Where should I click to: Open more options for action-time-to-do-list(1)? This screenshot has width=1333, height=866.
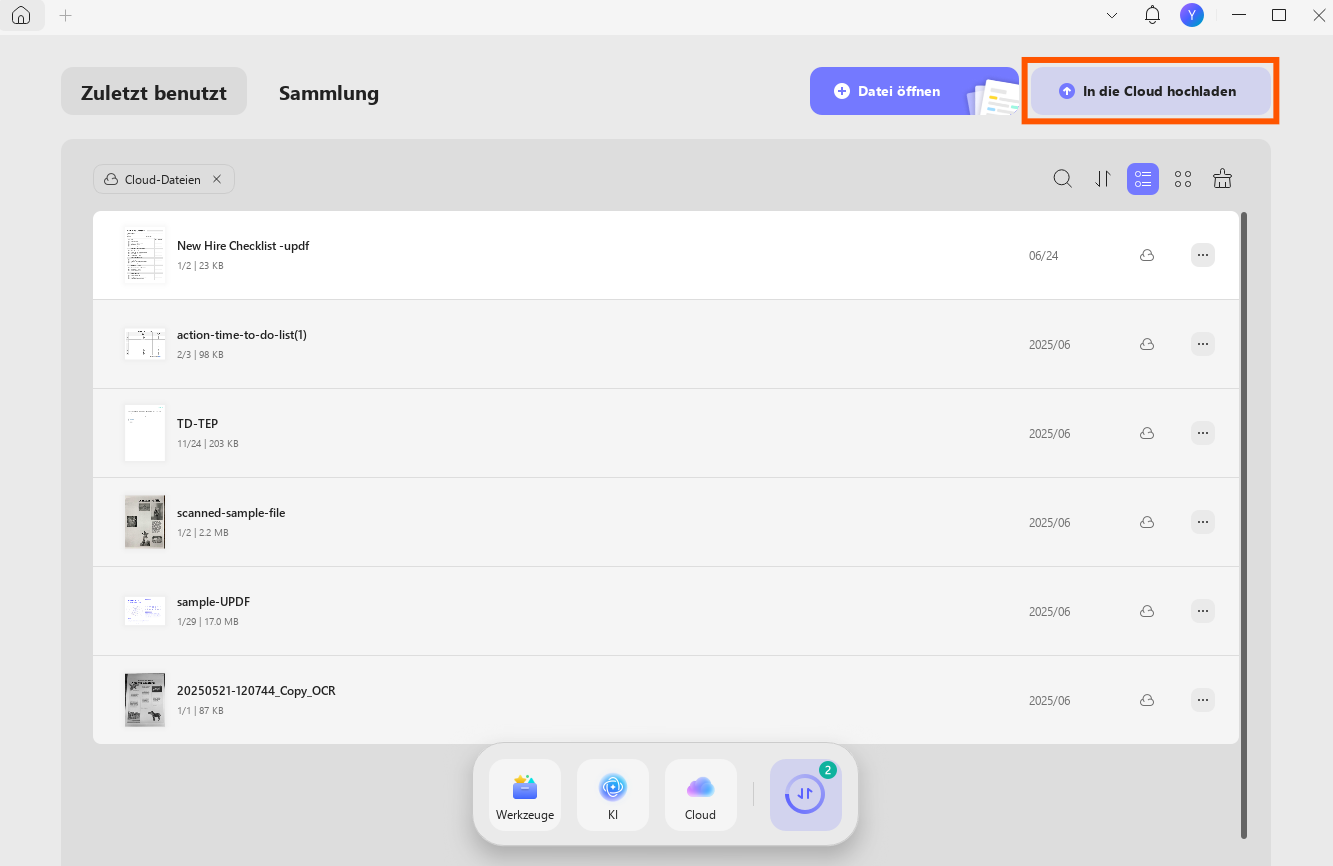click(1203, 344)
